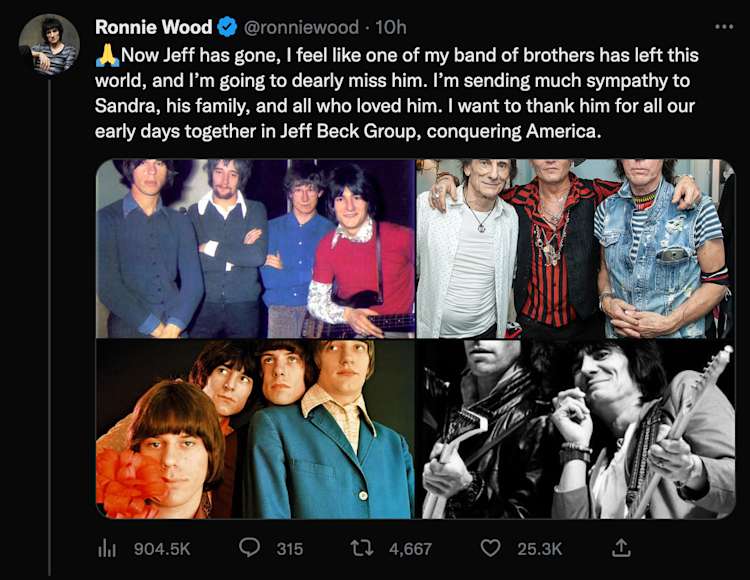The width and height of the screenshot is (750, 580).
Task: Click the tweet text to expand it
Action: (x=400, y=95)
